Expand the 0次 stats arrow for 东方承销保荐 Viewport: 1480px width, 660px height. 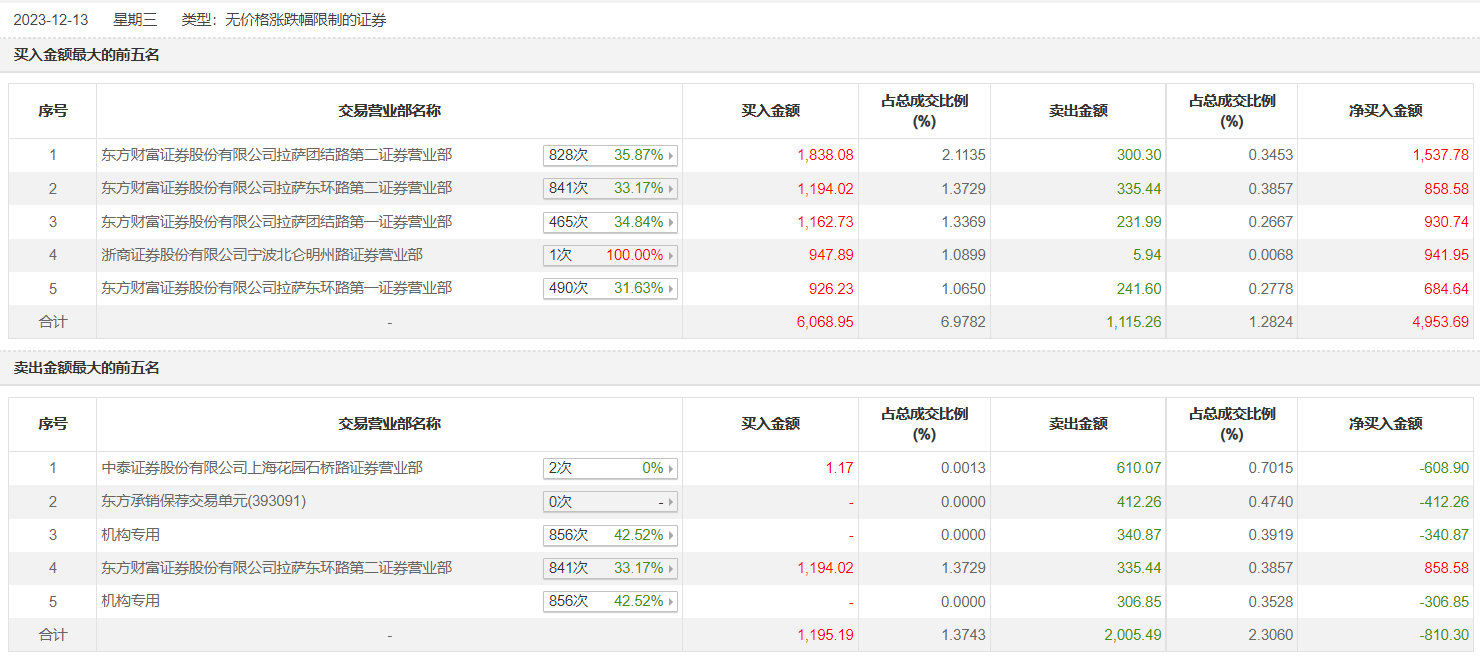(671, 502)
